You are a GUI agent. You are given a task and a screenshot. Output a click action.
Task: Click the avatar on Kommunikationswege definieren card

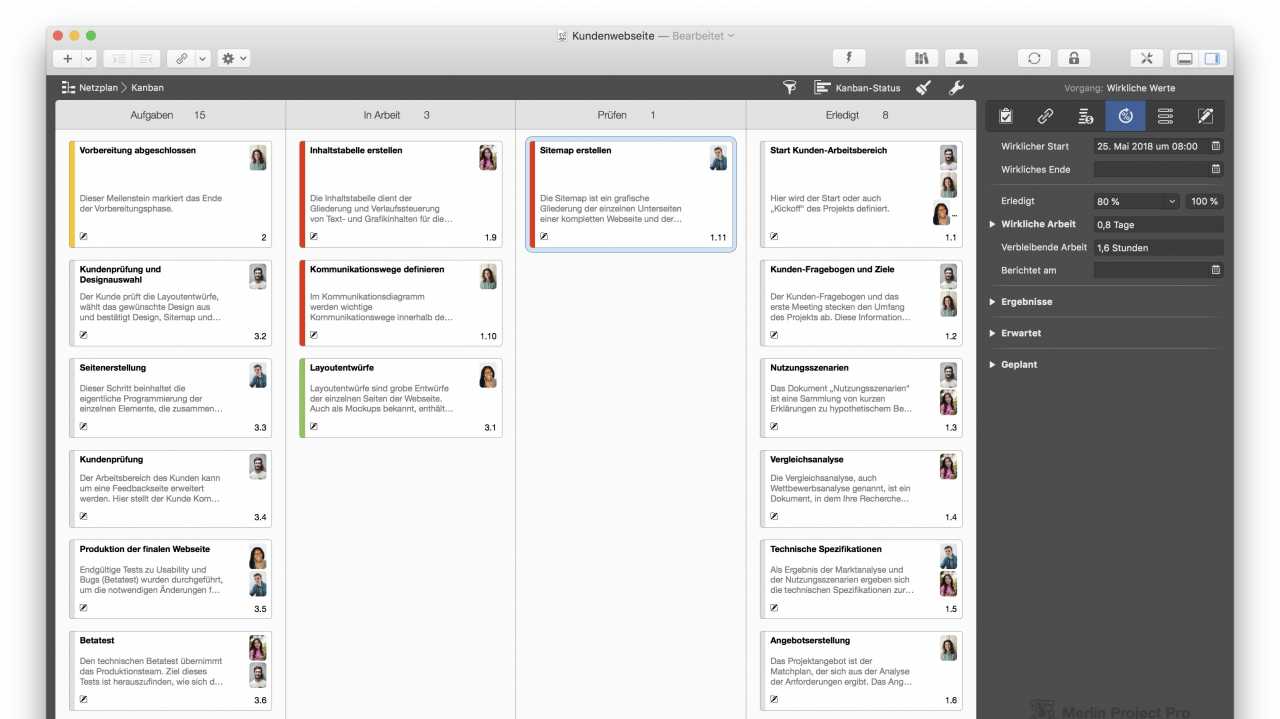[x=488, y=277]
